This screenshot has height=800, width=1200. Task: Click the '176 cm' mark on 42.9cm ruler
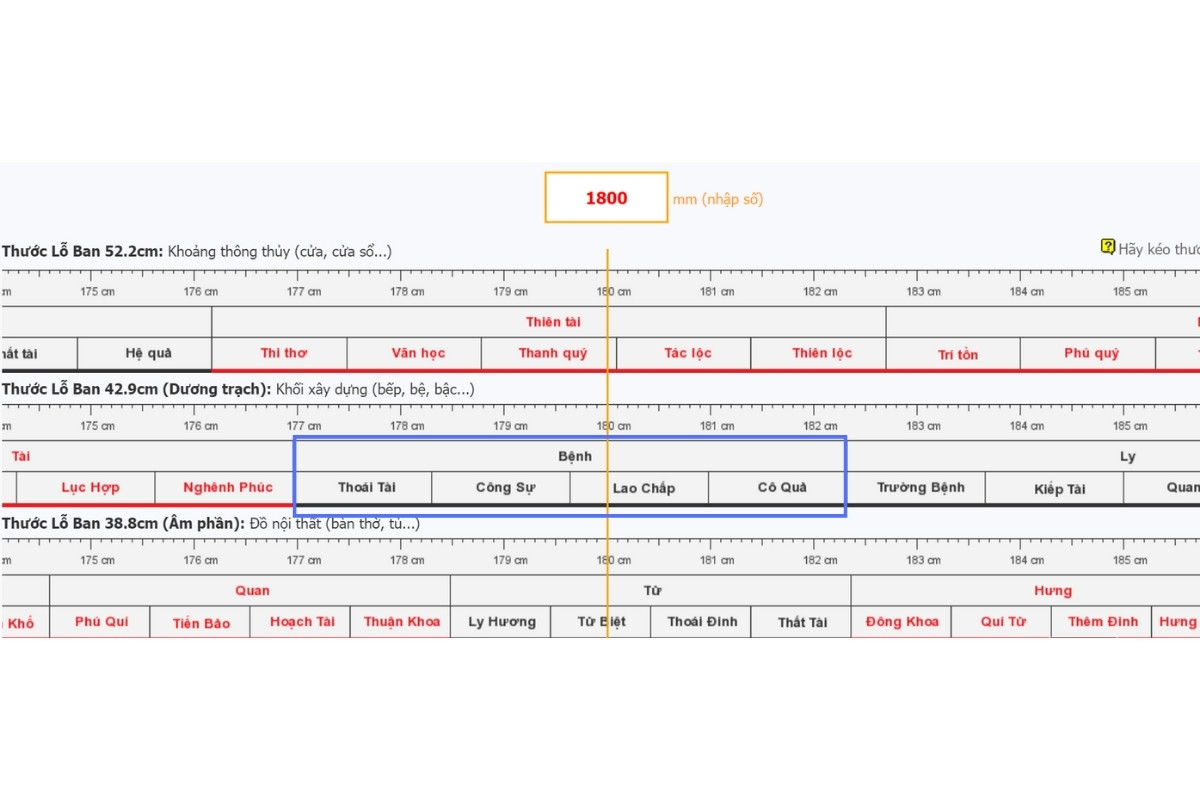coord(200,426)
